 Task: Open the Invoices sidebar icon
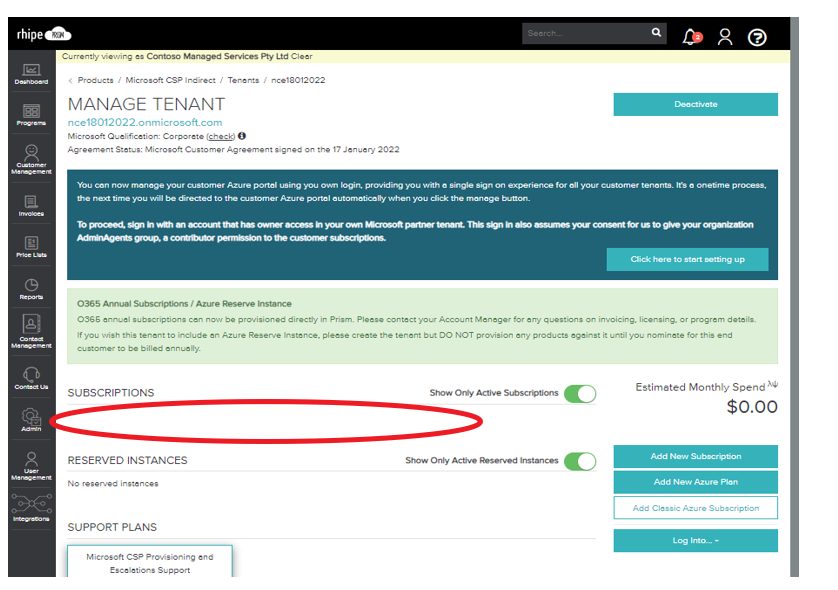click(x=31, y=206)
